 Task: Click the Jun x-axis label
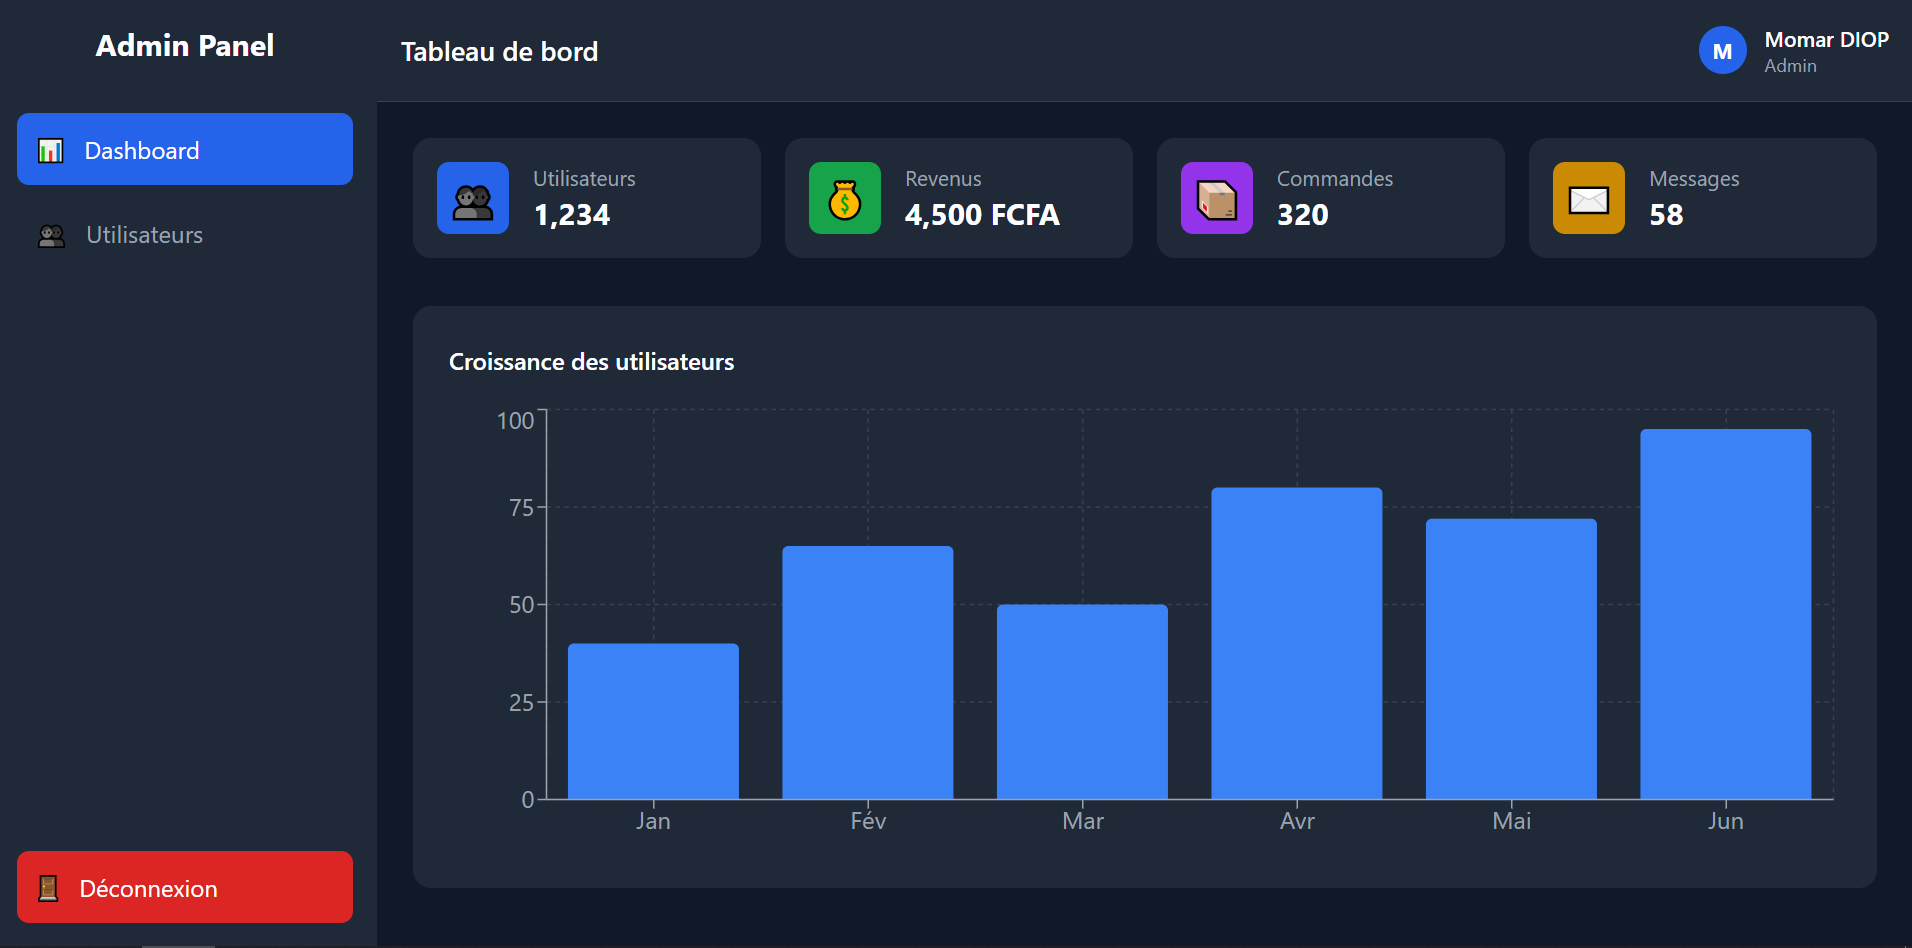pos(1726,821)
